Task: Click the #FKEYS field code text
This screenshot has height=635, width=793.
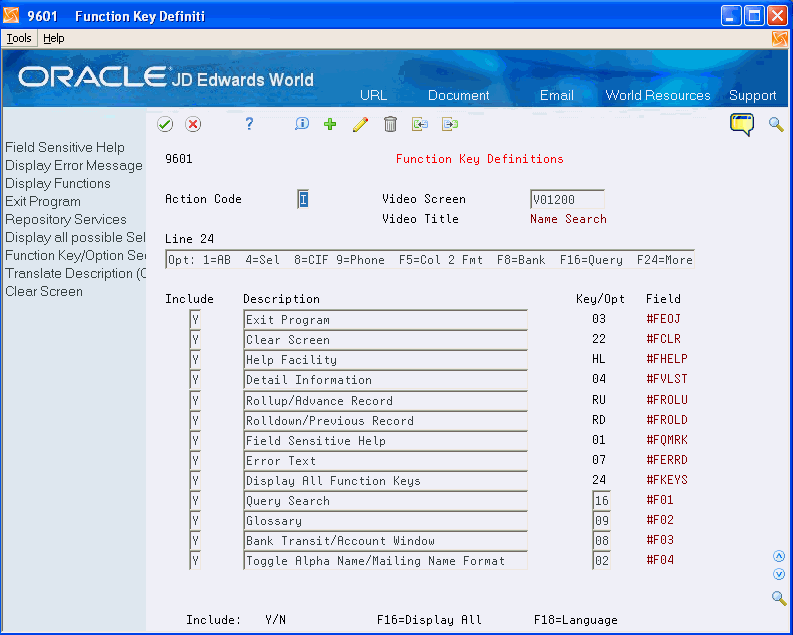Action: point(667,480)
